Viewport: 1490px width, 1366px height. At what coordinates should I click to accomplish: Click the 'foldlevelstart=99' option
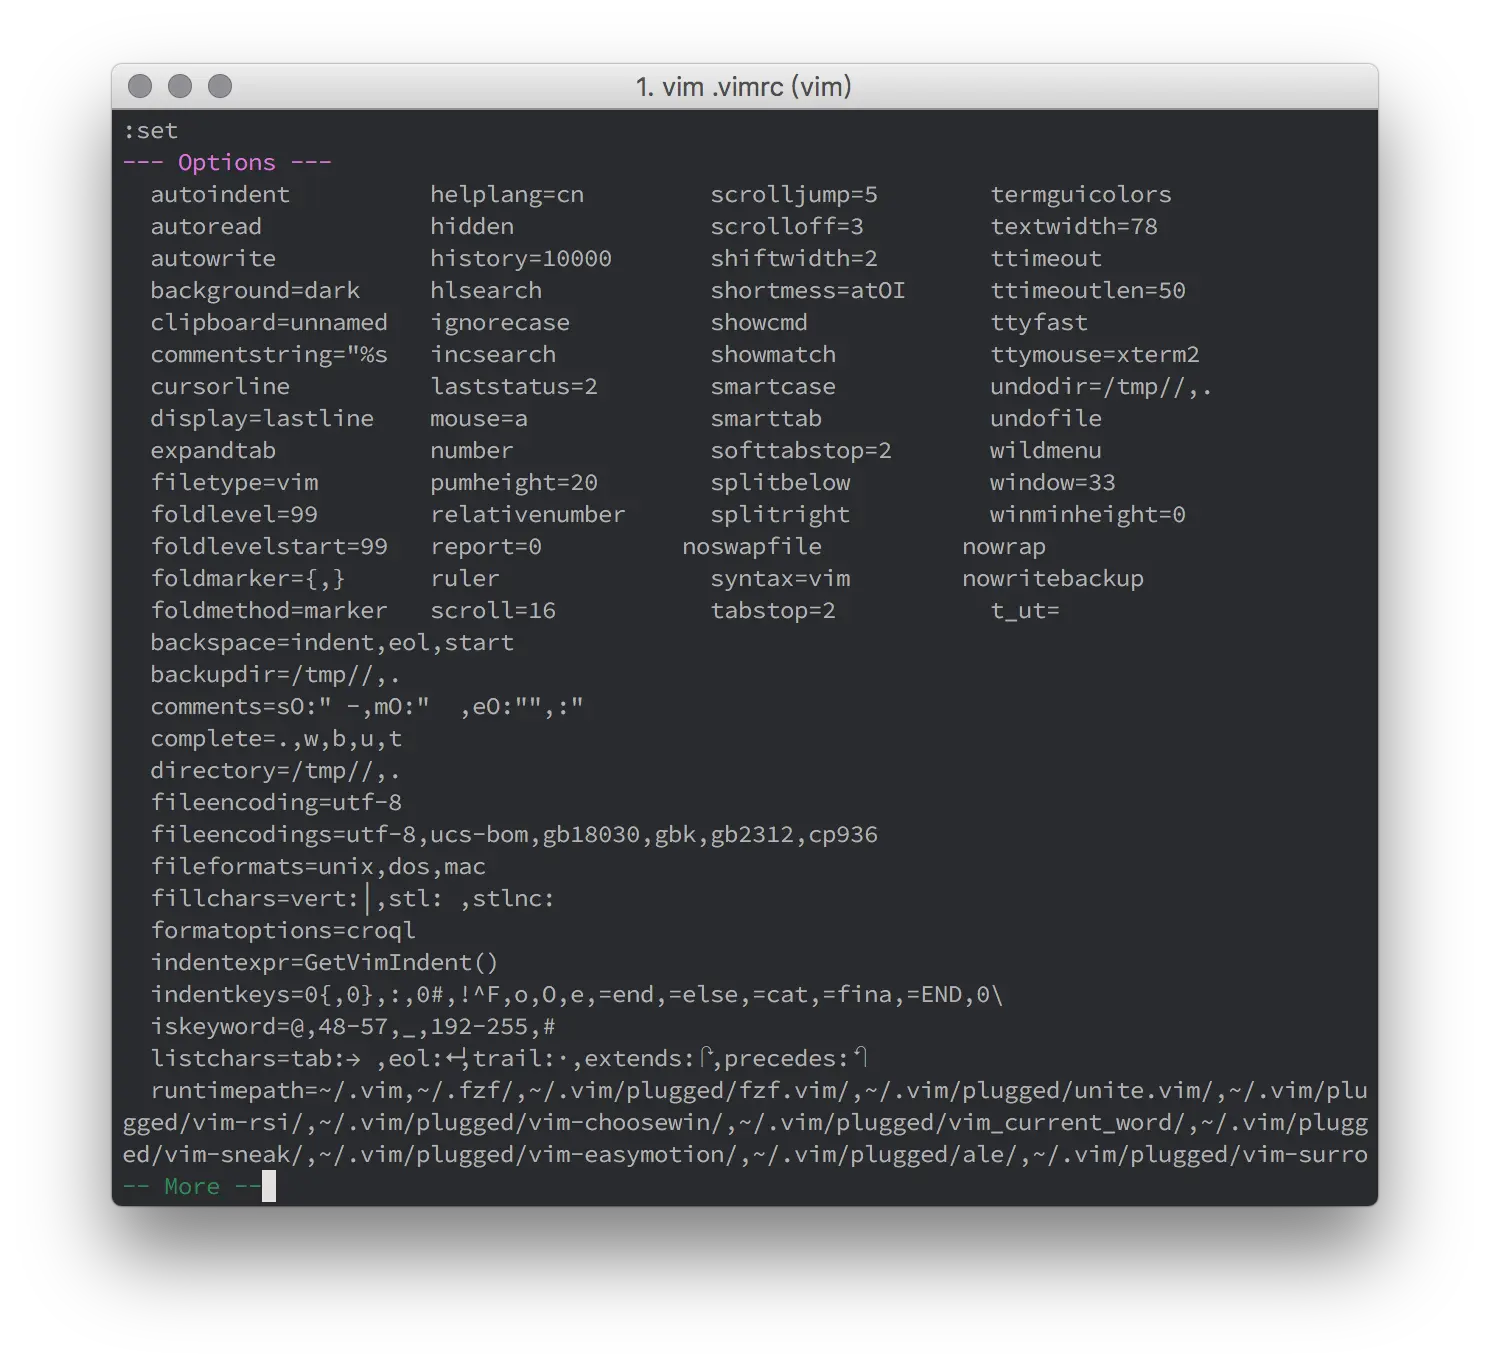tap(269, 547)
